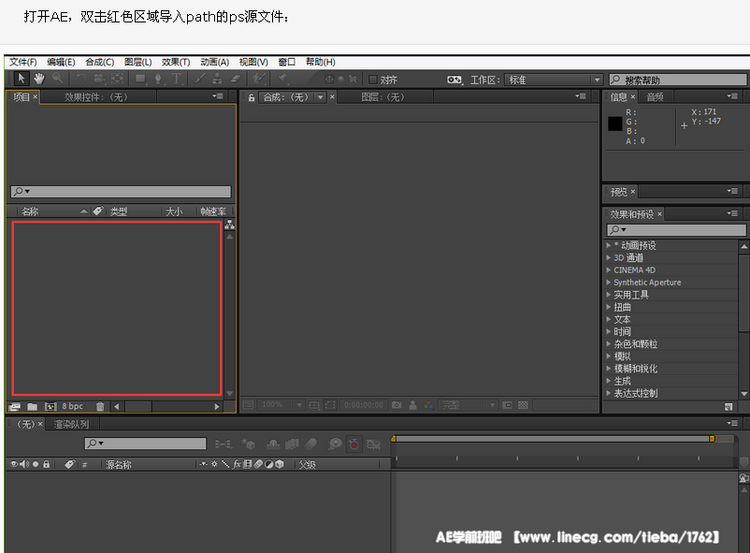Switch to the 音频 tab
This screenshot has height=553, width=750.
(655, 97)
